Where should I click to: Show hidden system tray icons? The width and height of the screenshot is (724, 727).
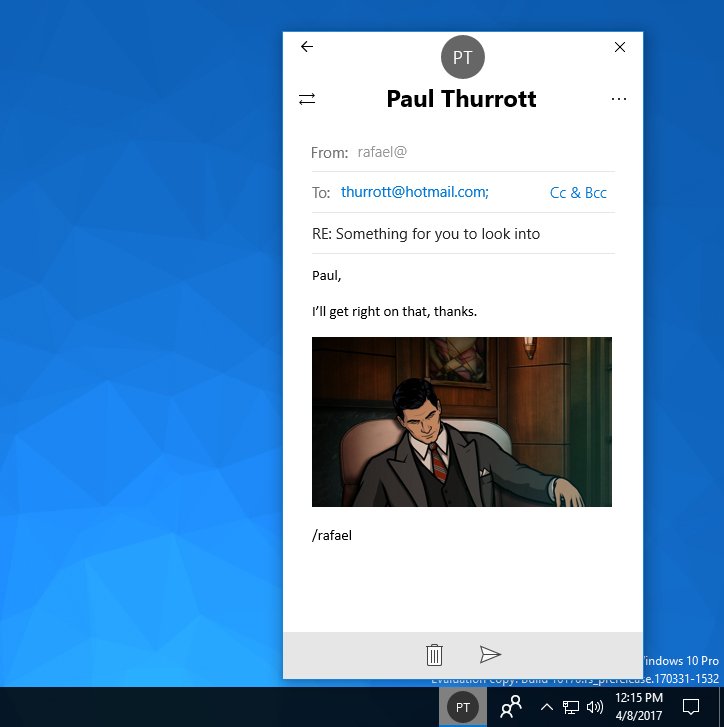point(546,707)
